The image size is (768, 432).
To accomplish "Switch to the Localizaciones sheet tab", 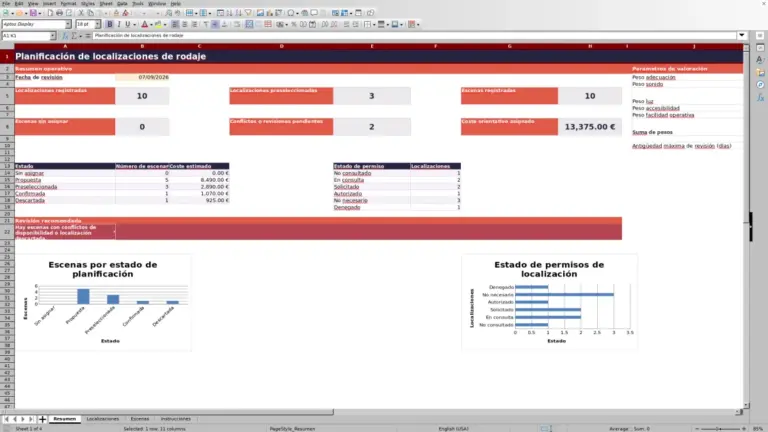I will 103,419.
